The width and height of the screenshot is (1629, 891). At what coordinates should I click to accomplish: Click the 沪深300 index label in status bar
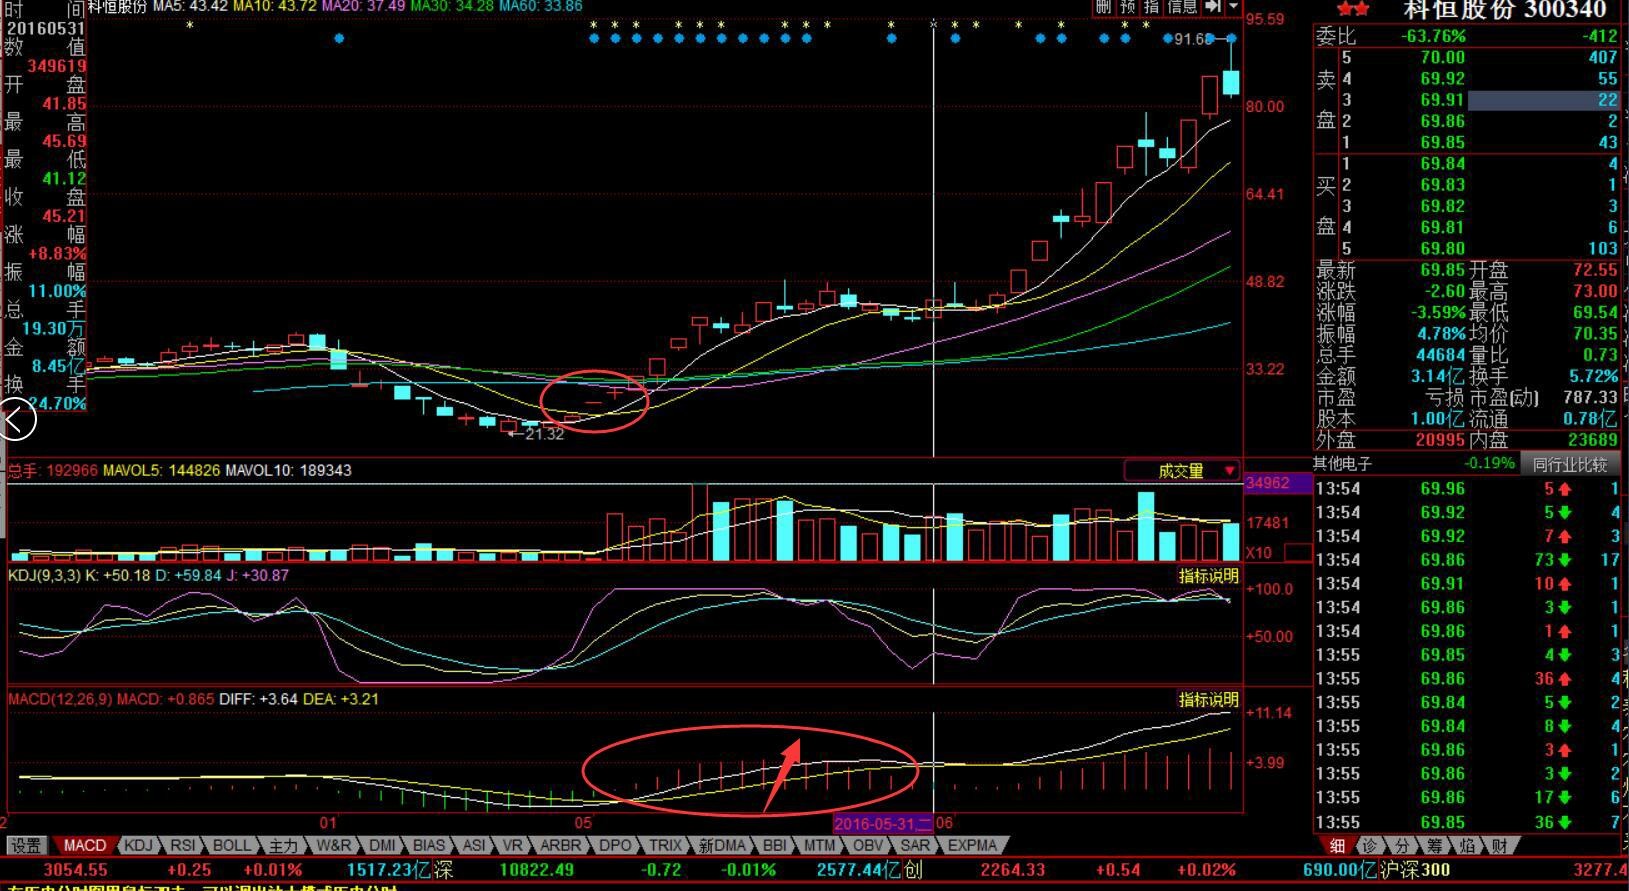coord(1415,870)
